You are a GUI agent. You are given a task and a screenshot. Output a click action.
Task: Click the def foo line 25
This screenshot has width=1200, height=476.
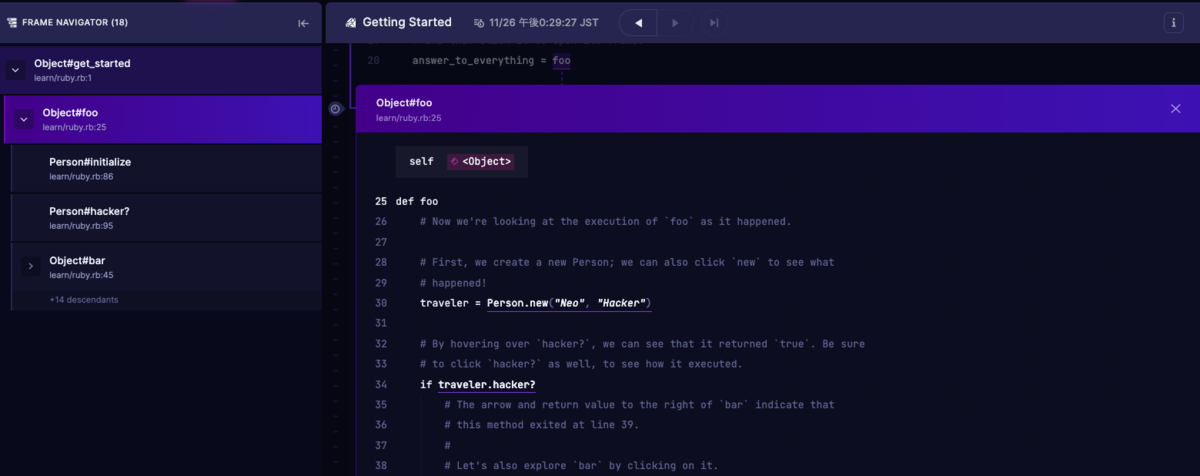417,201
